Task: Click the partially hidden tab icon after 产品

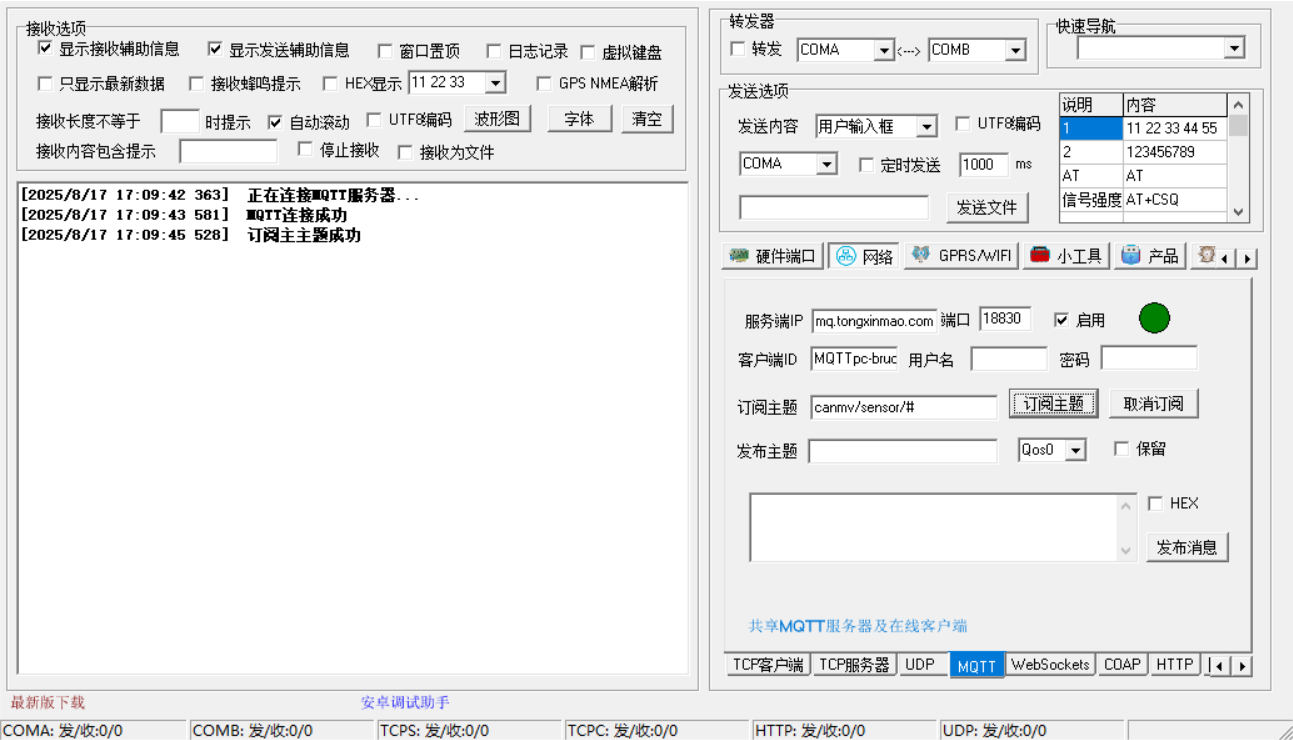Action: [1205, 256]
